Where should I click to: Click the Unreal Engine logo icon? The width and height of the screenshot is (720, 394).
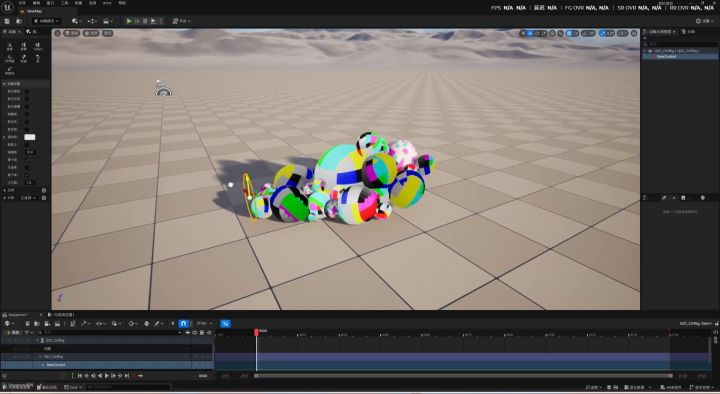(7, 7)
